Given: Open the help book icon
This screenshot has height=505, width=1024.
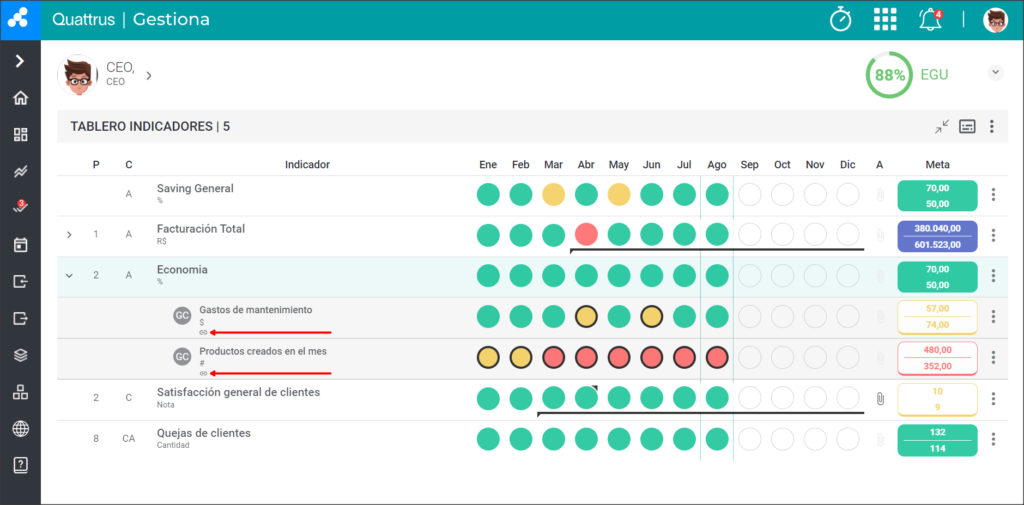Looking at the screenshot, I should coord(20,465).
